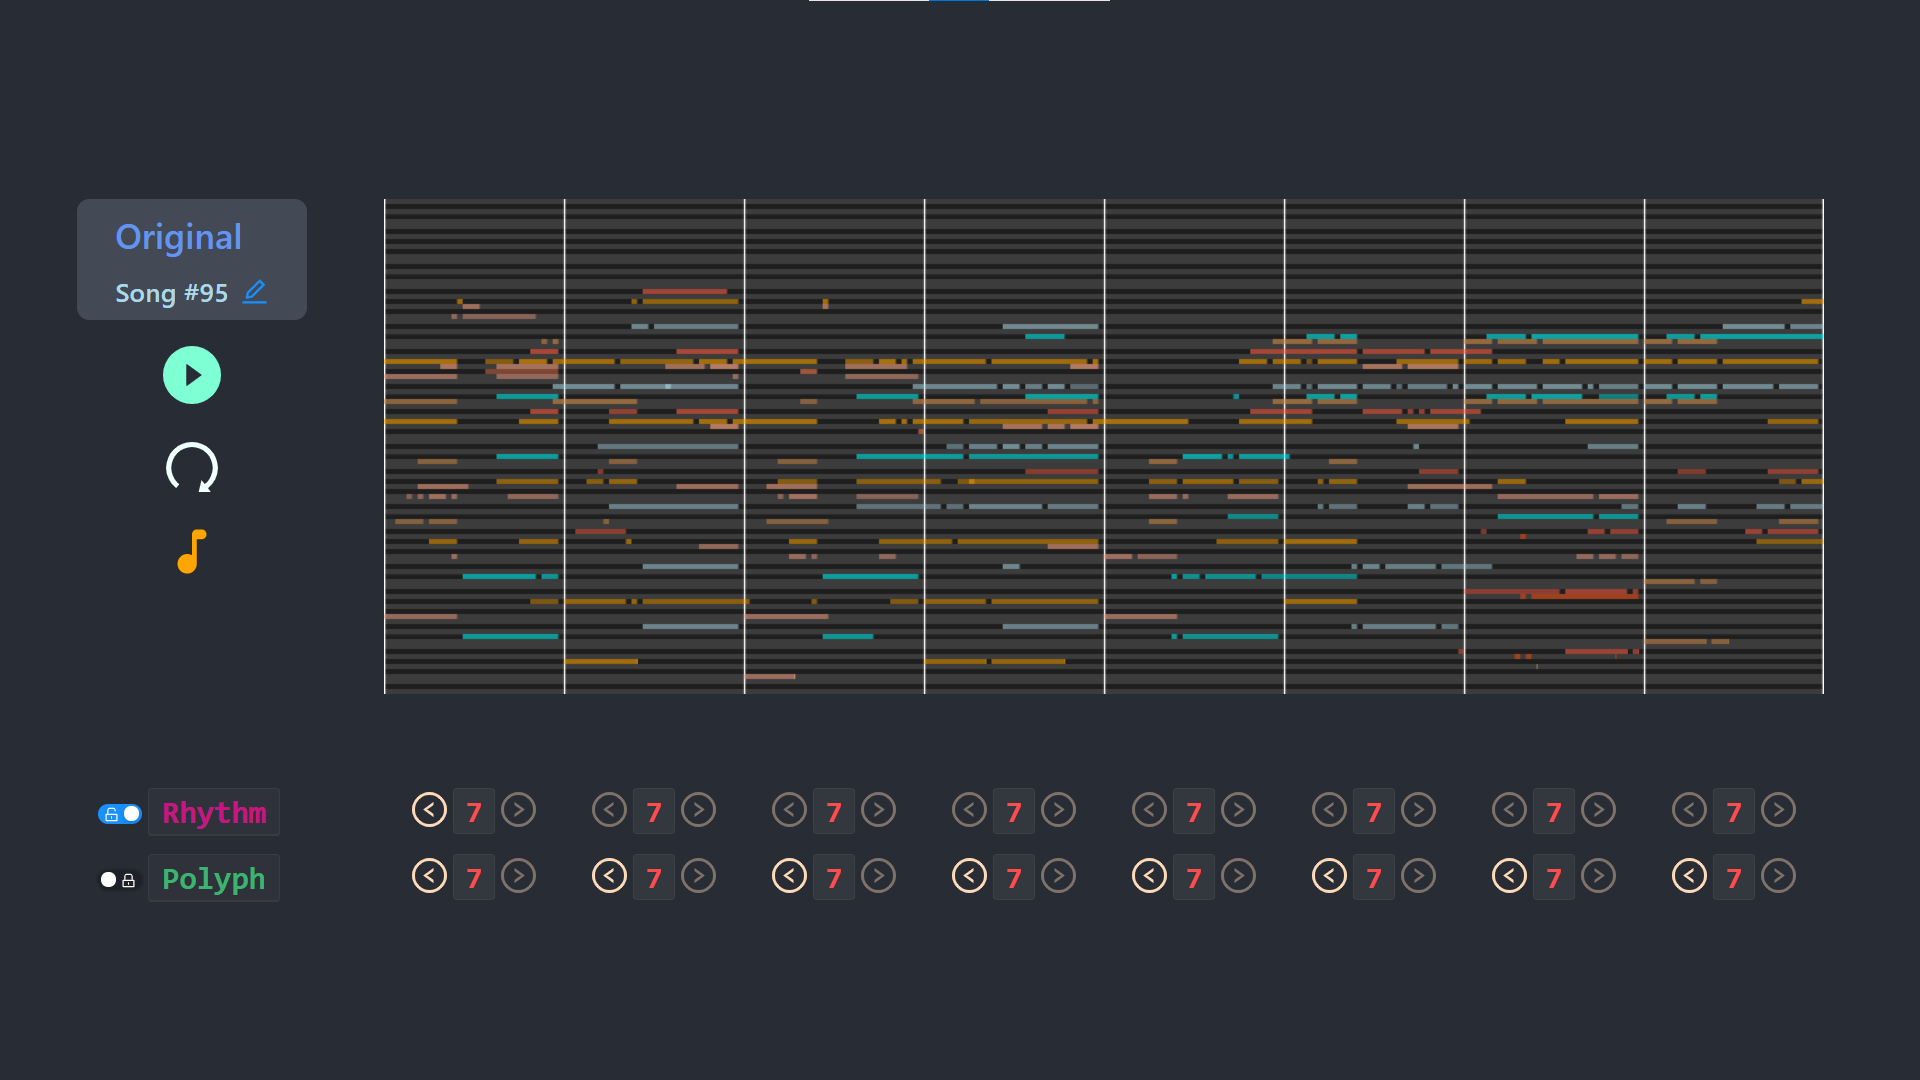The height and width of the screenshot is (1080, 1920).
Task: Decrease Rhythm value in sixth bar
Action: point(1329,810)
